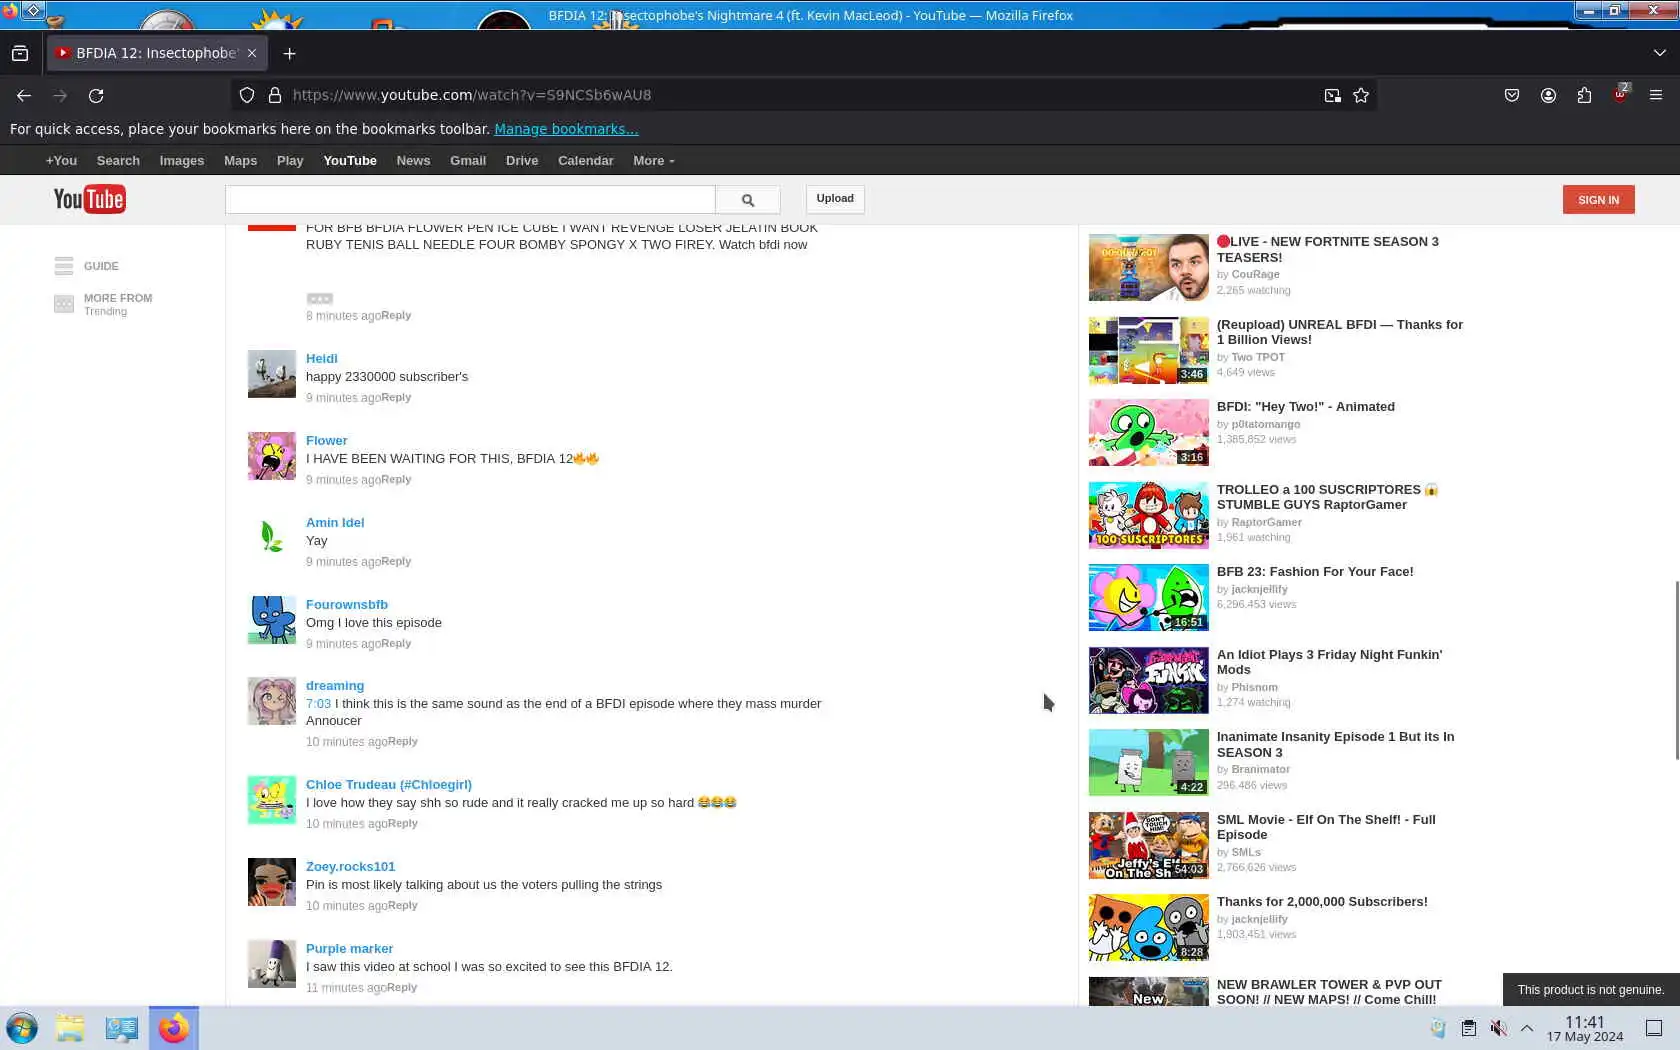Open the Reupload UNREAL BFDI video title
Viewport: 1680px width, 1050px height.
(x=1340, y=332)
